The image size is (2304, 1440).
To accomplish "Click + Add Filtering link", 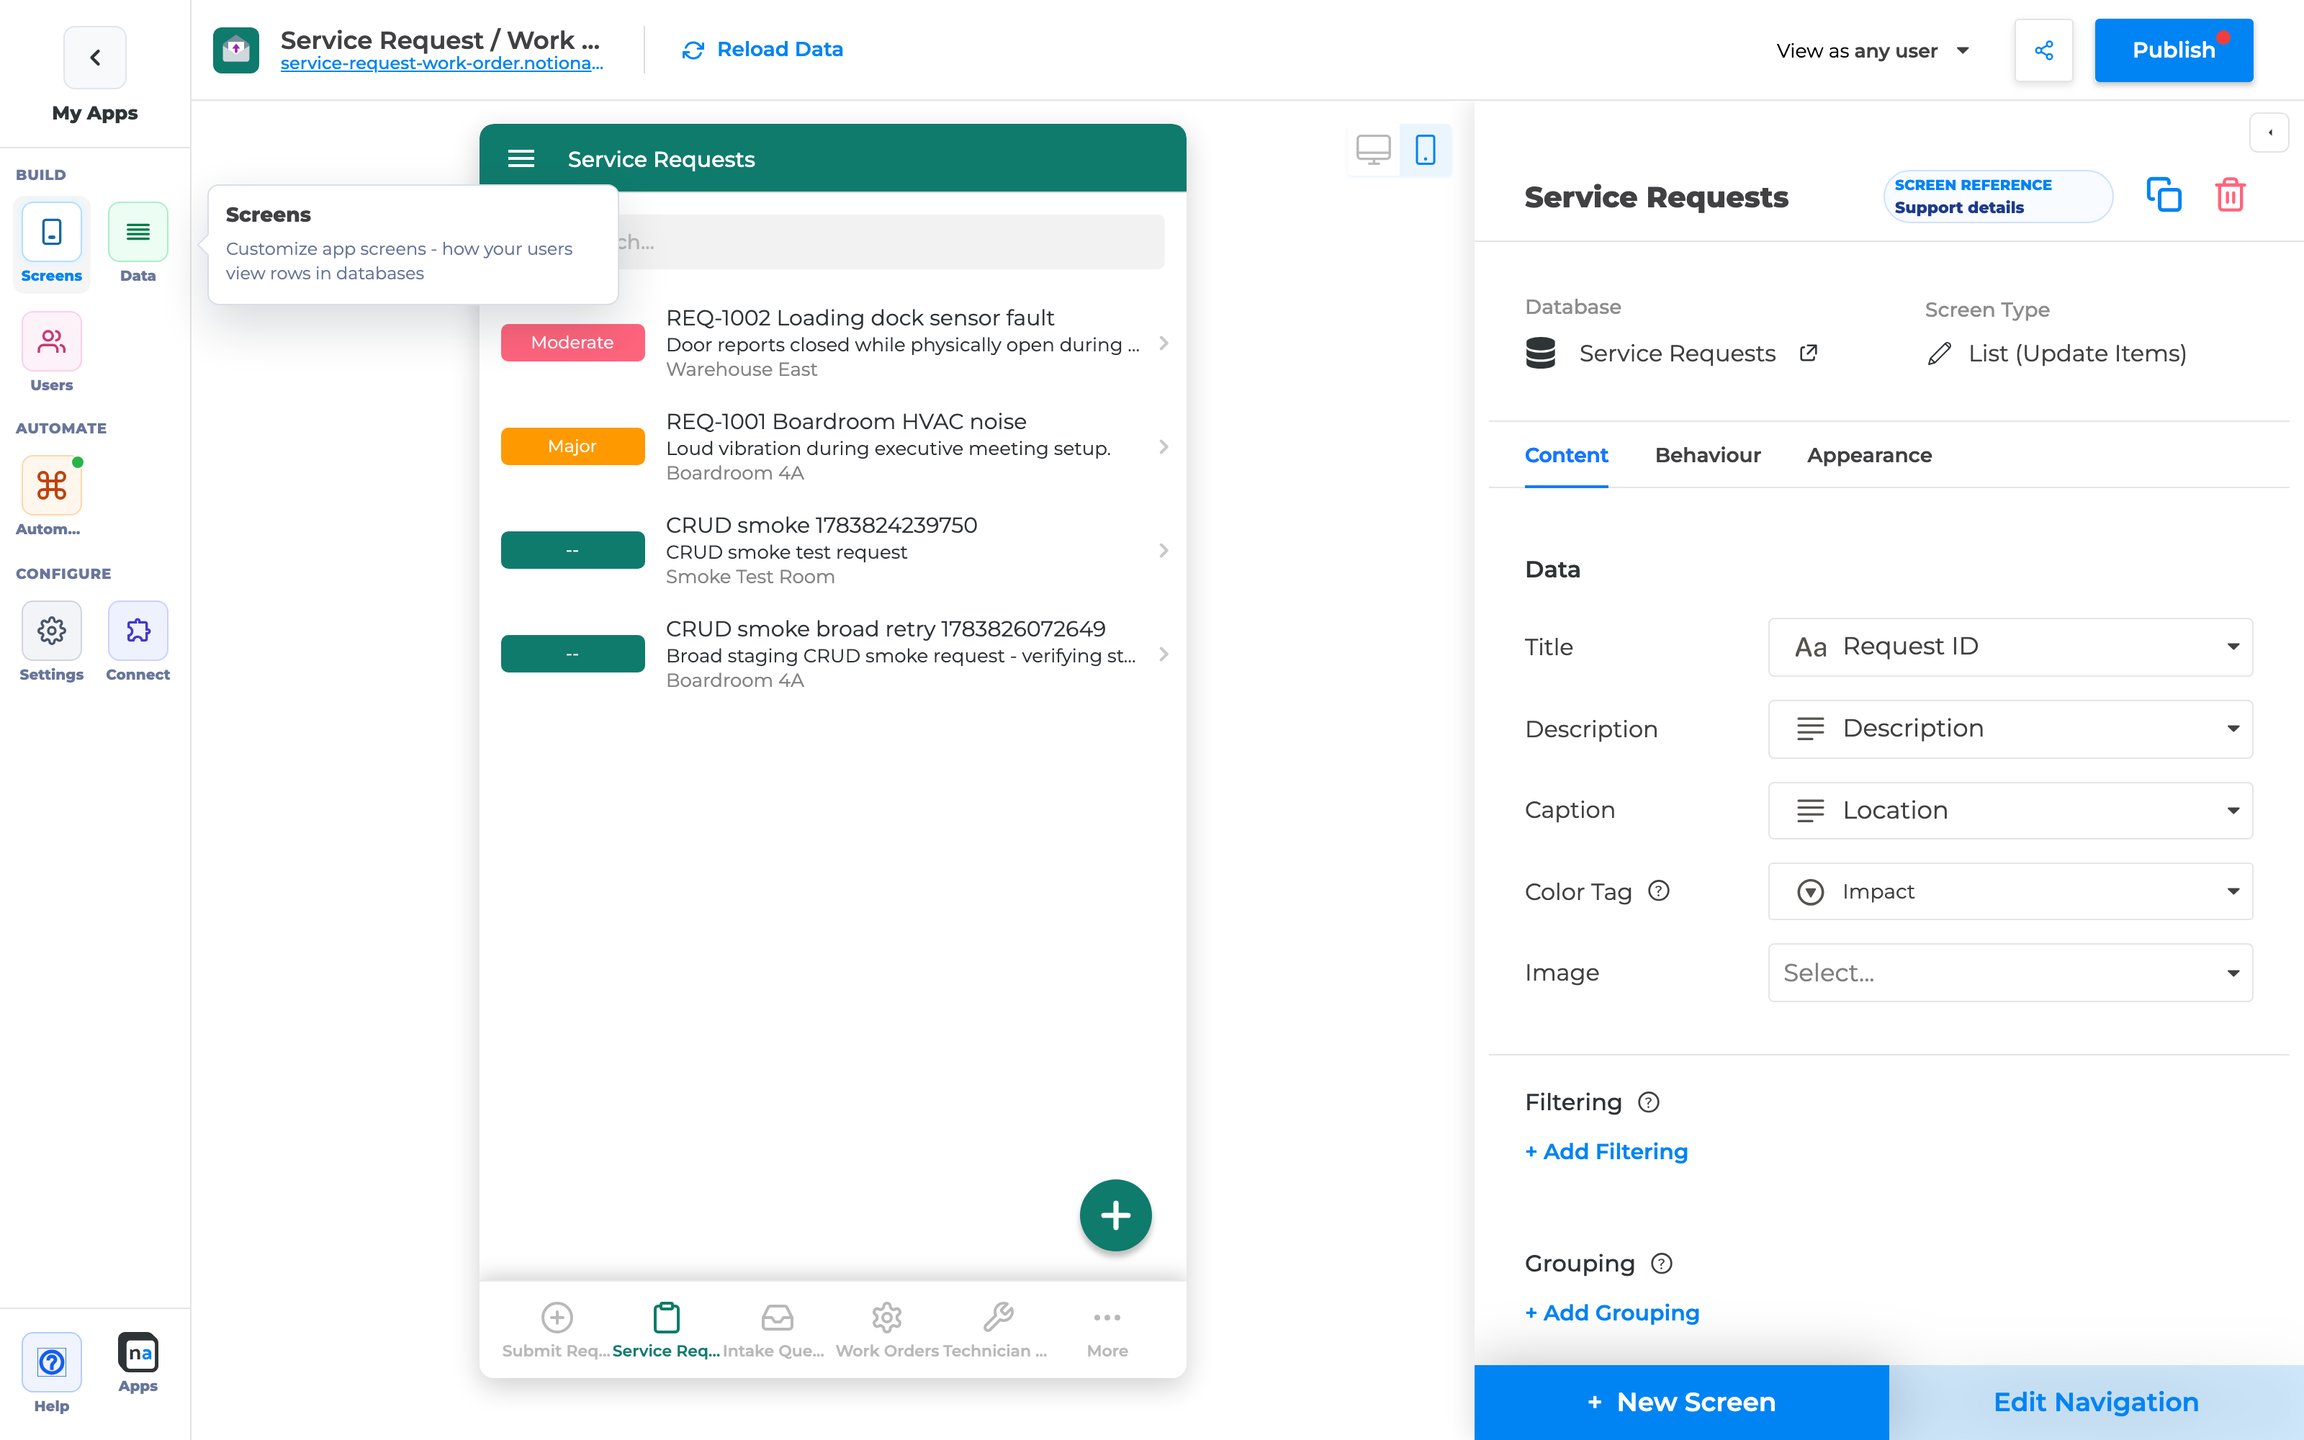I will 1606,1151.
